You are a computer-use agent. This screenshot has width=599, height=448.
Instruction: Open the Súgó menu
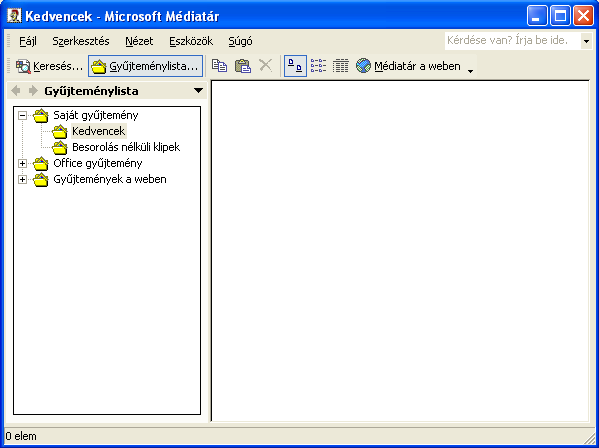240,41
